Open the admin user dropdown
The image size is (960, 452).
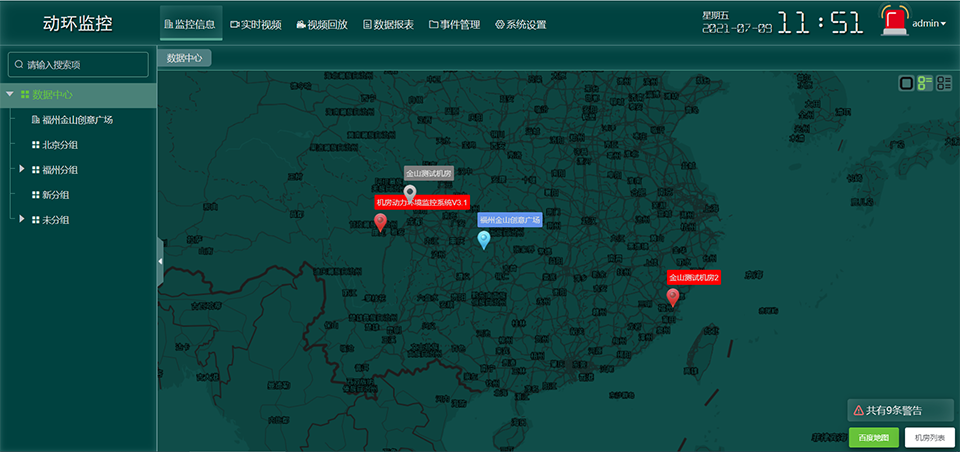coord(929,24)
